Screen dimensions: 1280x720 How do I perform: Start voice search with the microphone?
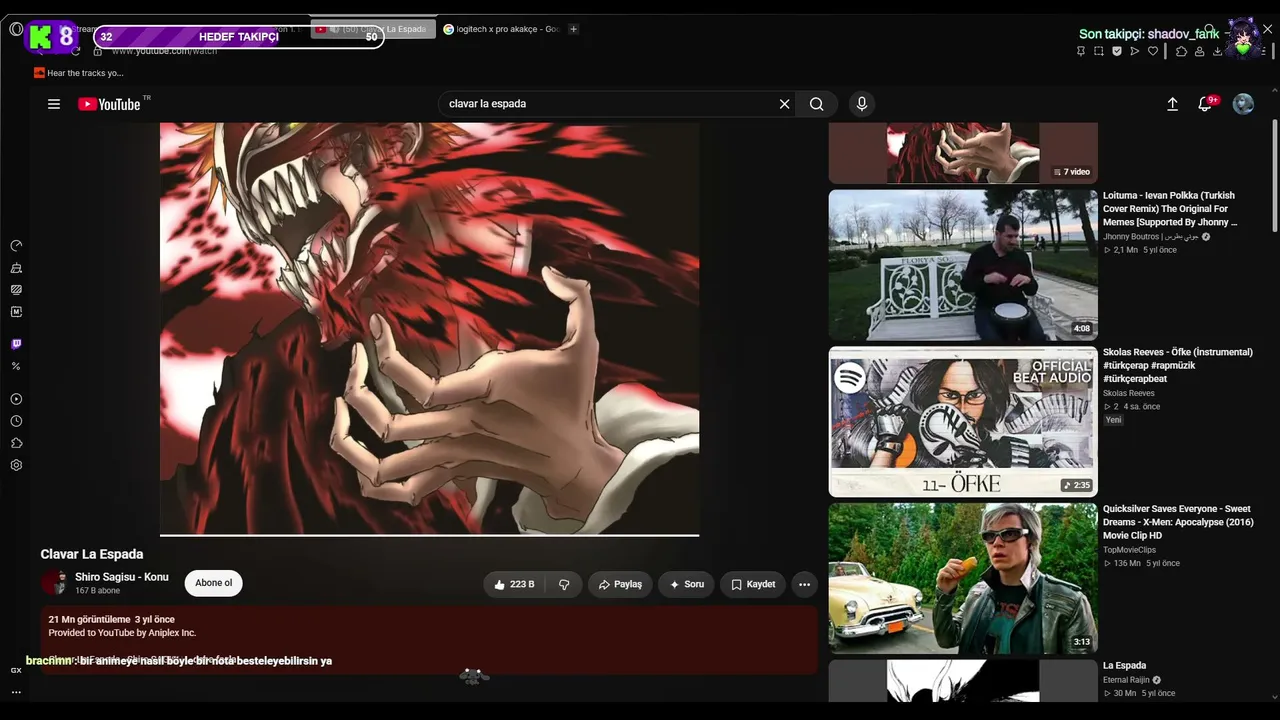[x=861, y=104]
